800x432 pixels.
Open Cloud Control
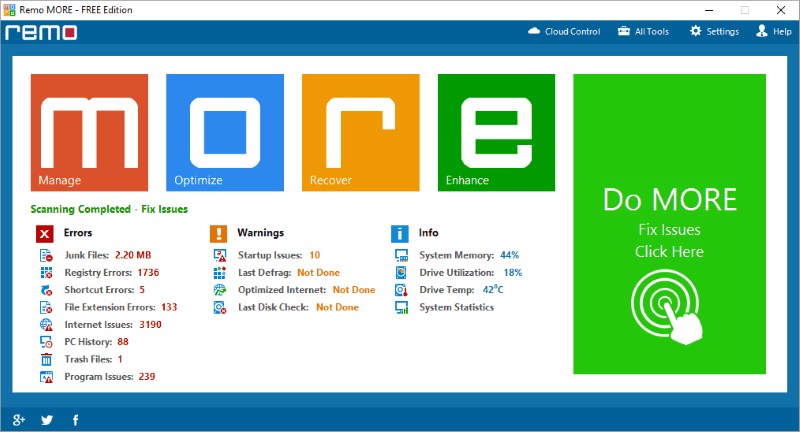tap(564, 32)
